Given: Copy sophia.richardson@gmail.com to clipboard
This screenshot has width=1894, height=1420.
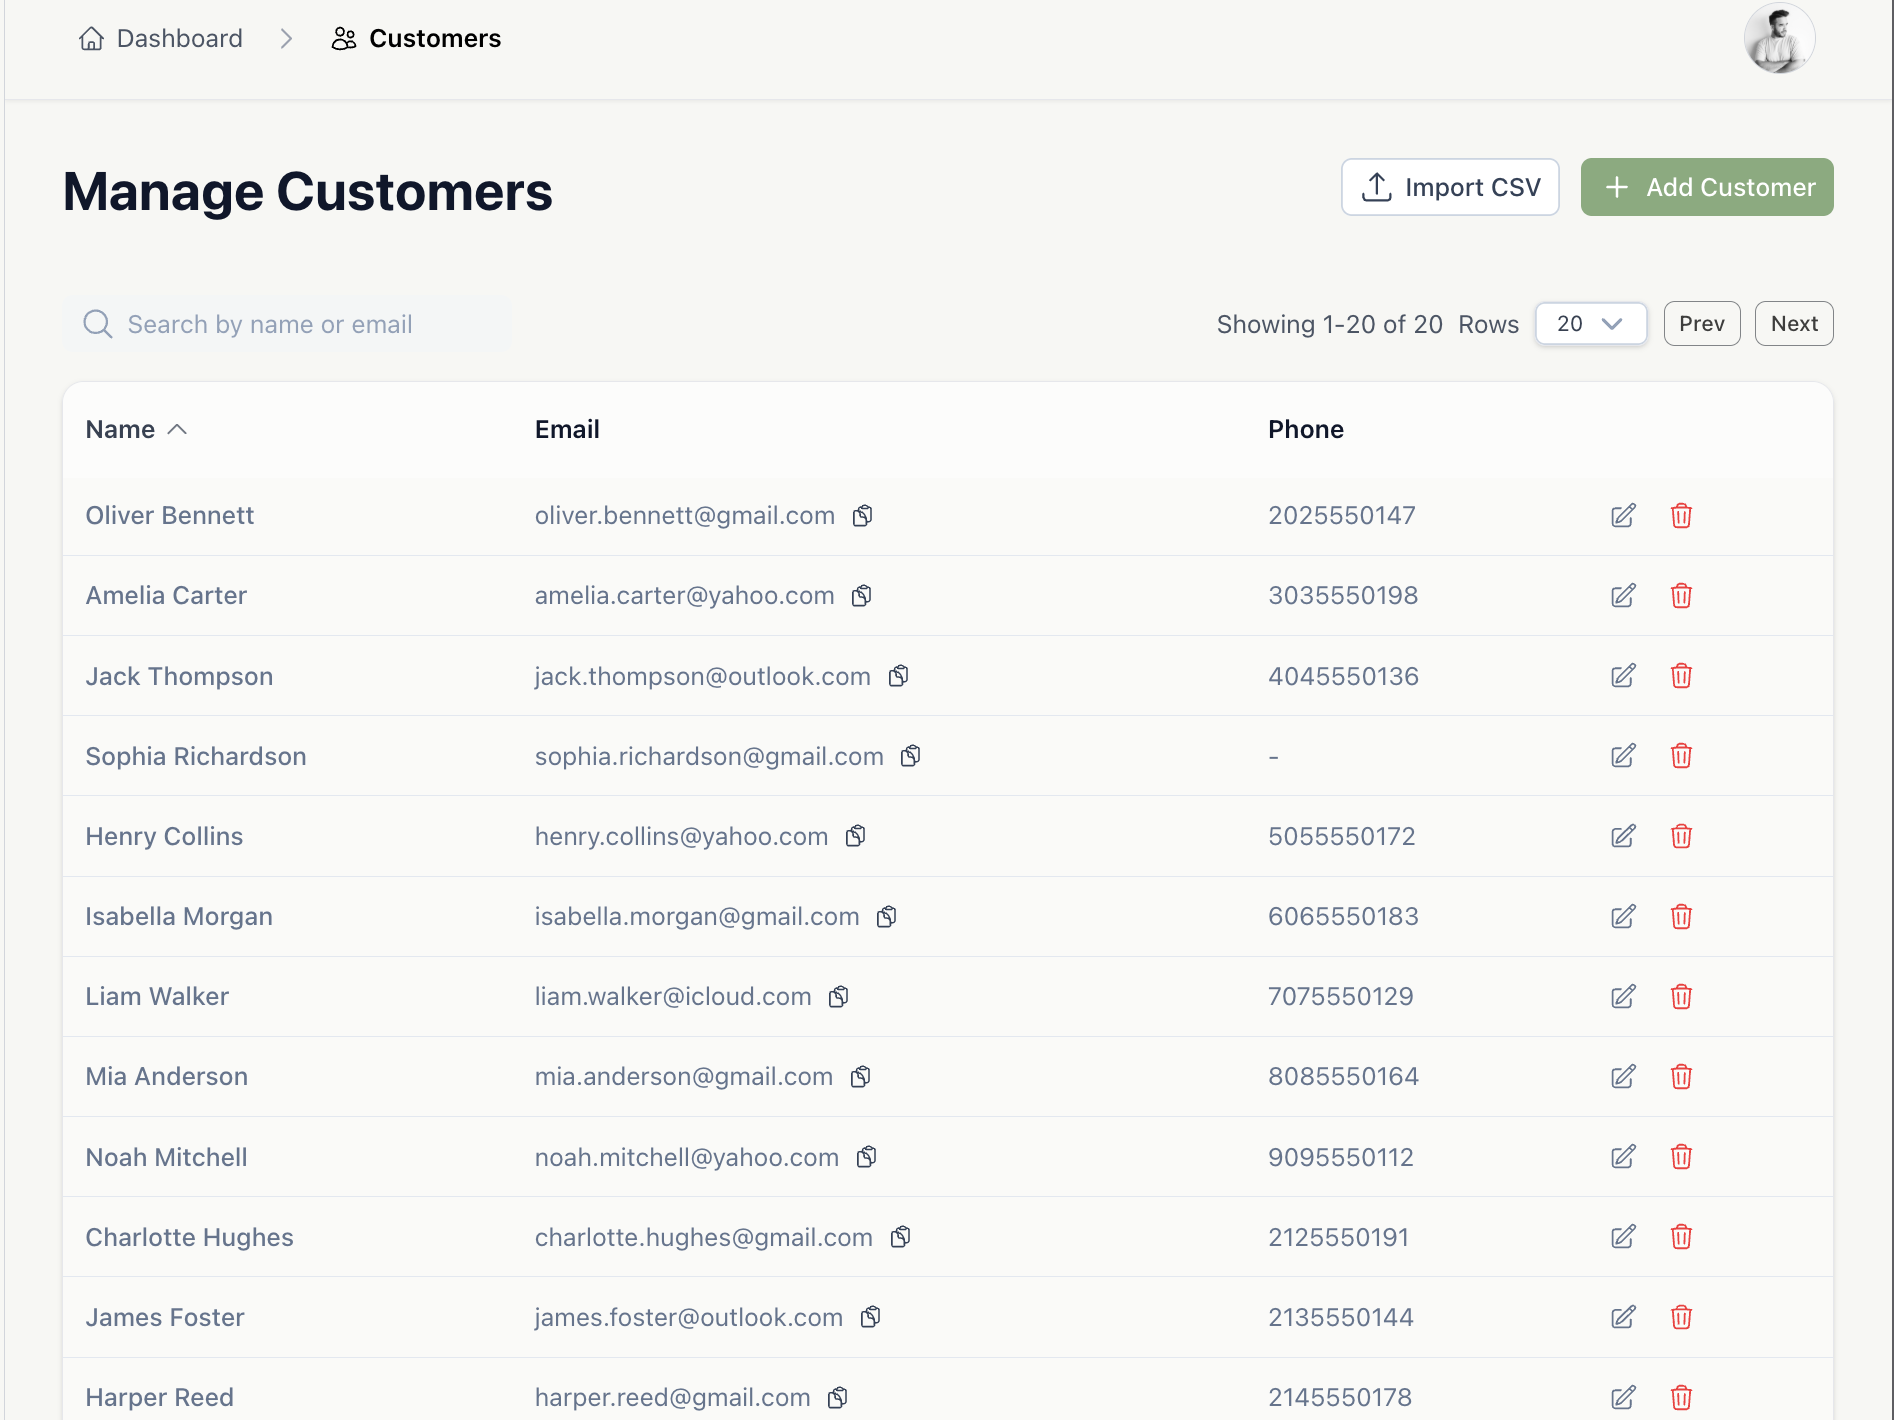Looking at the screenshot, I should pyautogui.click(x=910, y=756).
